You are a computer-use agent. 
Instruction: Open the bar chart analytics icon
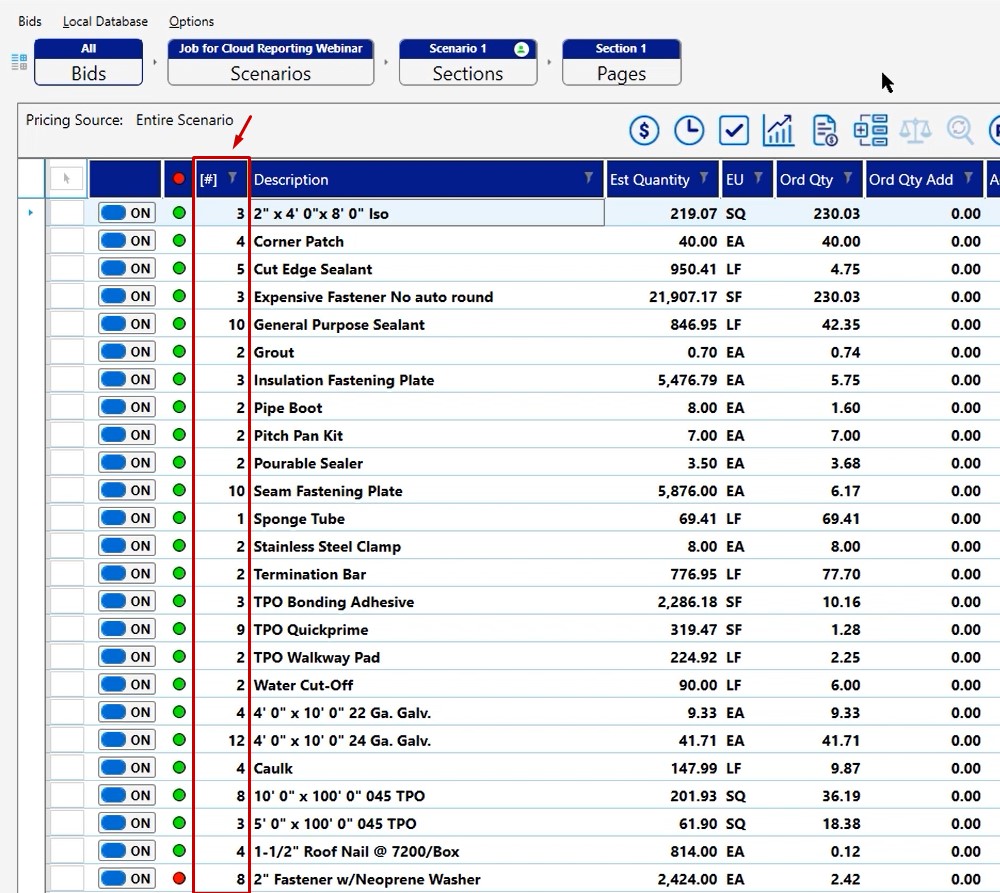tap(778, 130)
